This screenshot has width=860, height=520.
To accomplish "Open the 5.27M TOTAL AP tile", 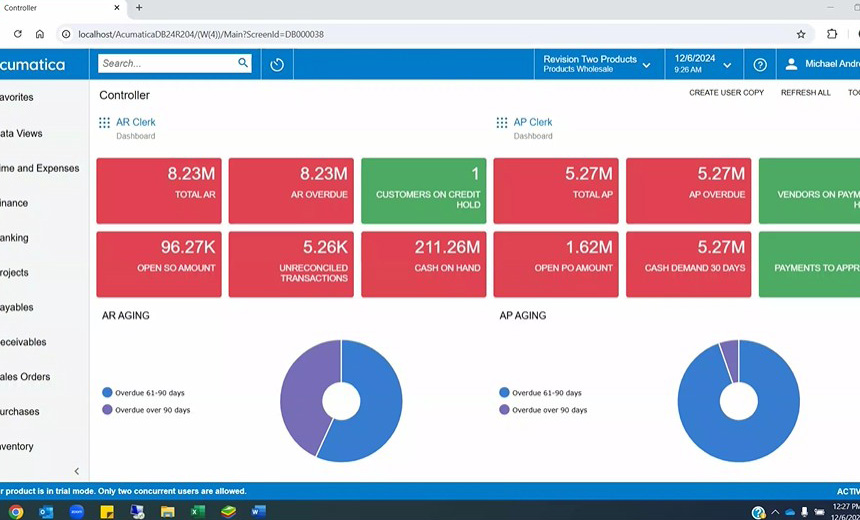I will (x=556, y=191).
